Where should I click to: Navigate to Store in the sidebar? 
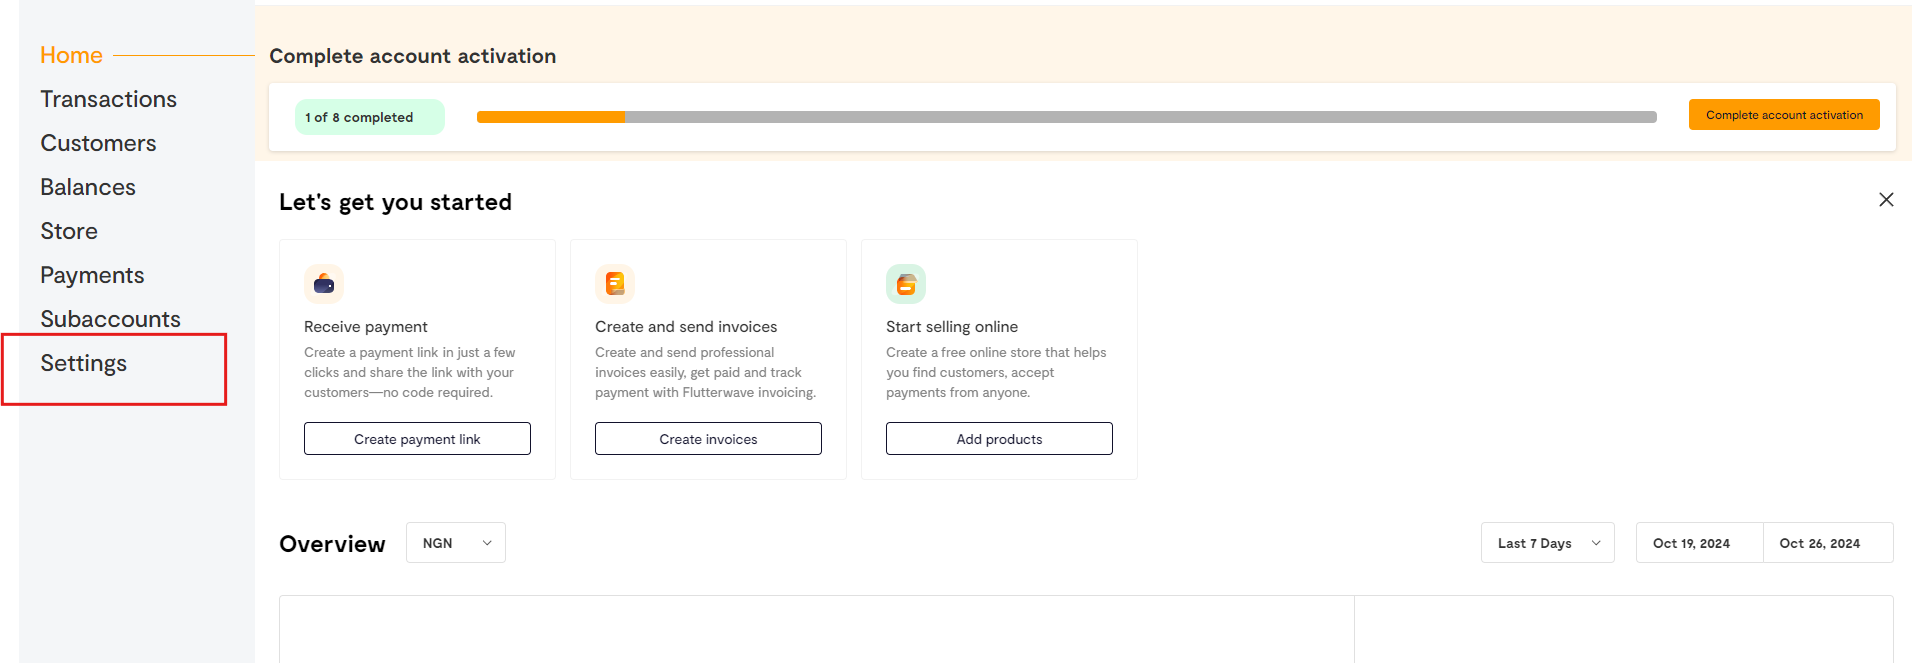pyautogui.click(x=69, y=231)
